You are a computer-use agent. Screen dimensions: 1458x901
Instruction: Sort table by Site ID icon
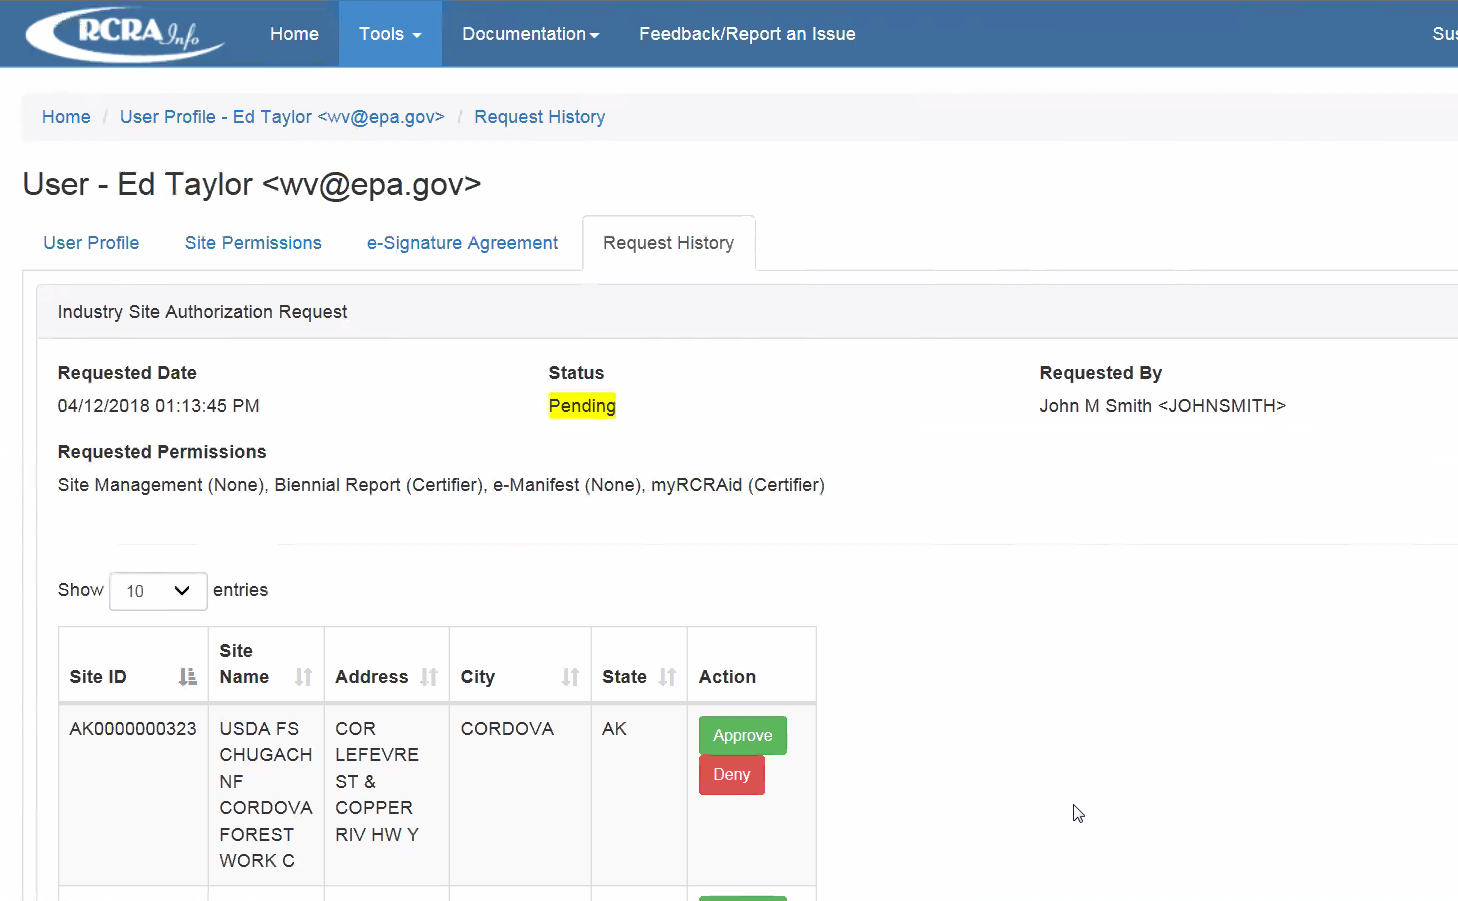click(187, 677)
